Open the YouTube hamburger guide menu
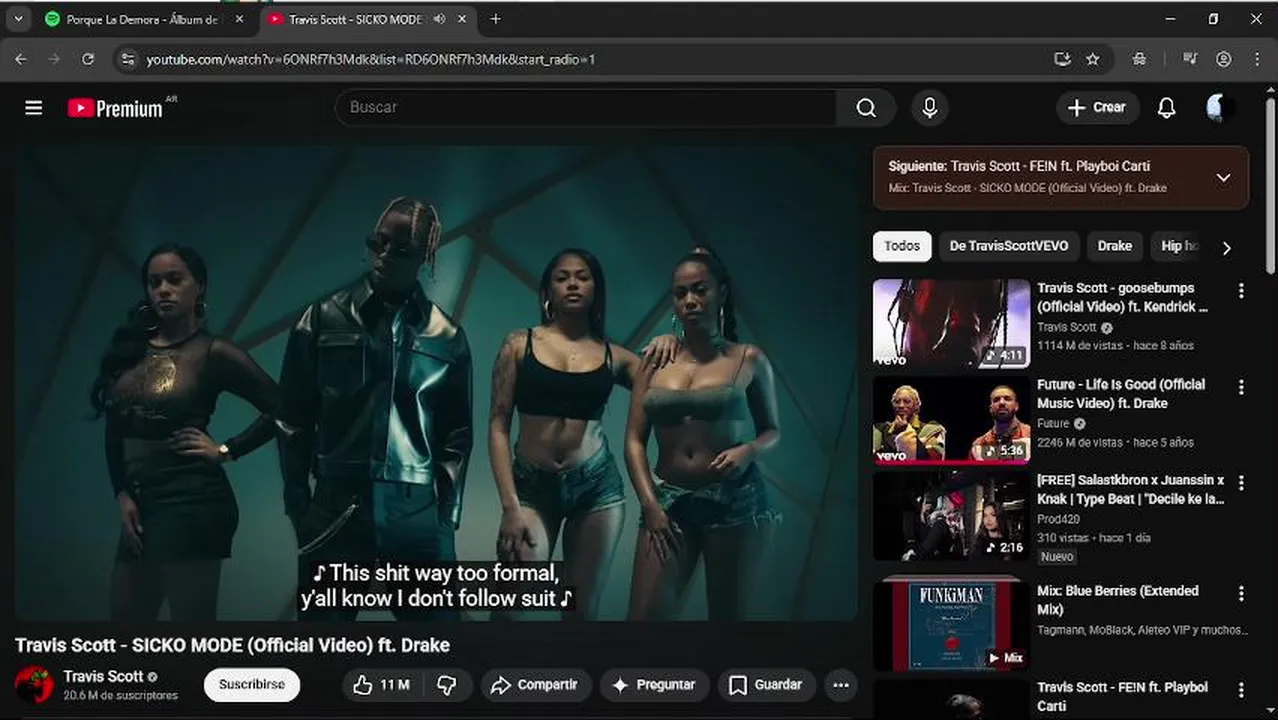 point(34,108)
